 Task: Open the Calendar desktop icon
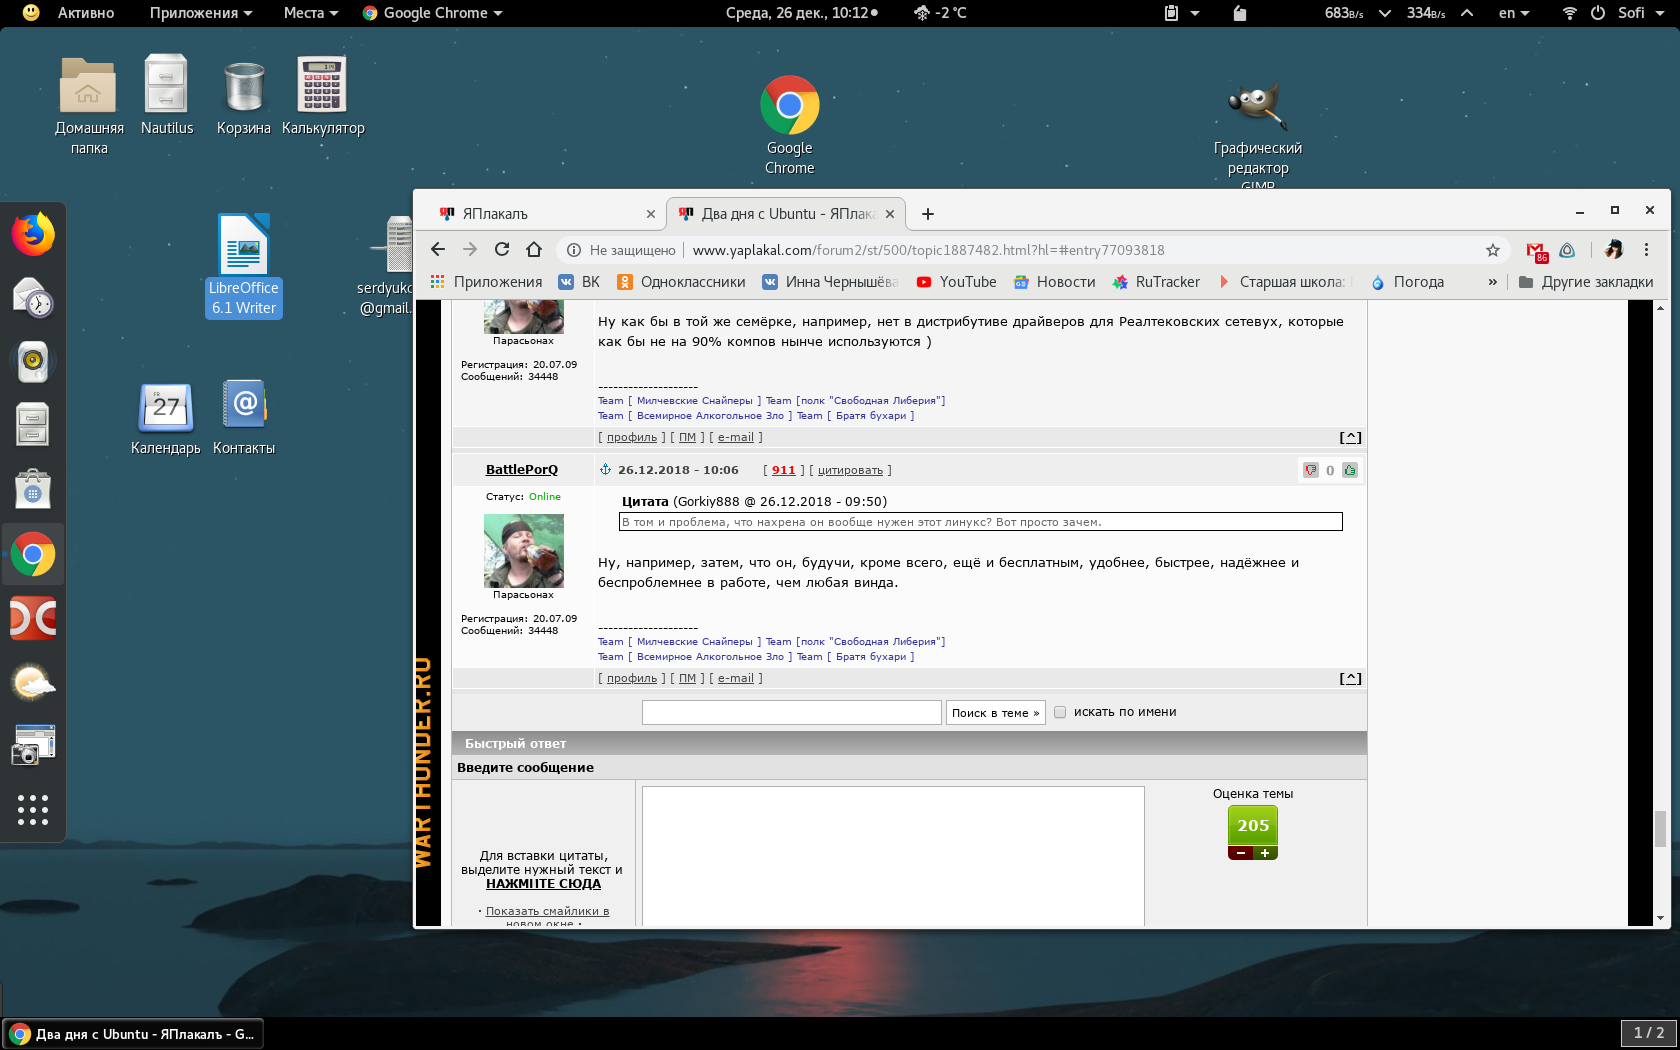166,418
